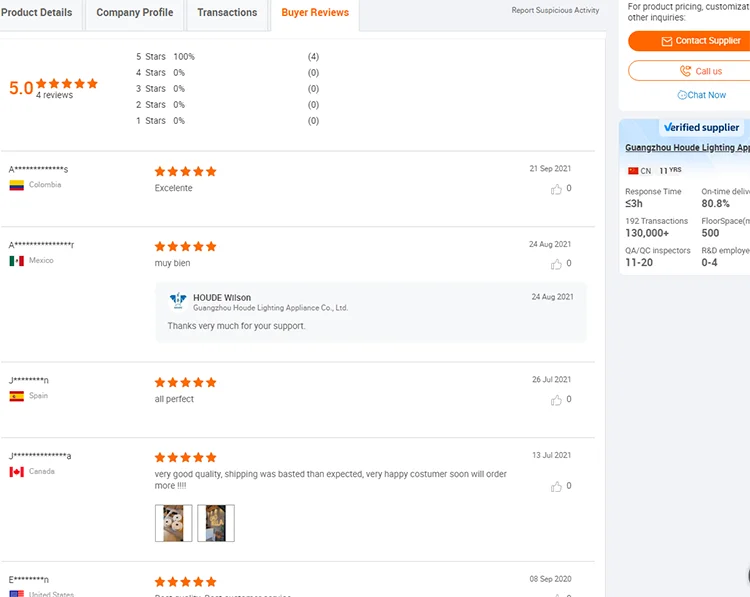Click the Contact Supplier button
Viewport: 750px width, 597px height.
[x=689, y=41]
